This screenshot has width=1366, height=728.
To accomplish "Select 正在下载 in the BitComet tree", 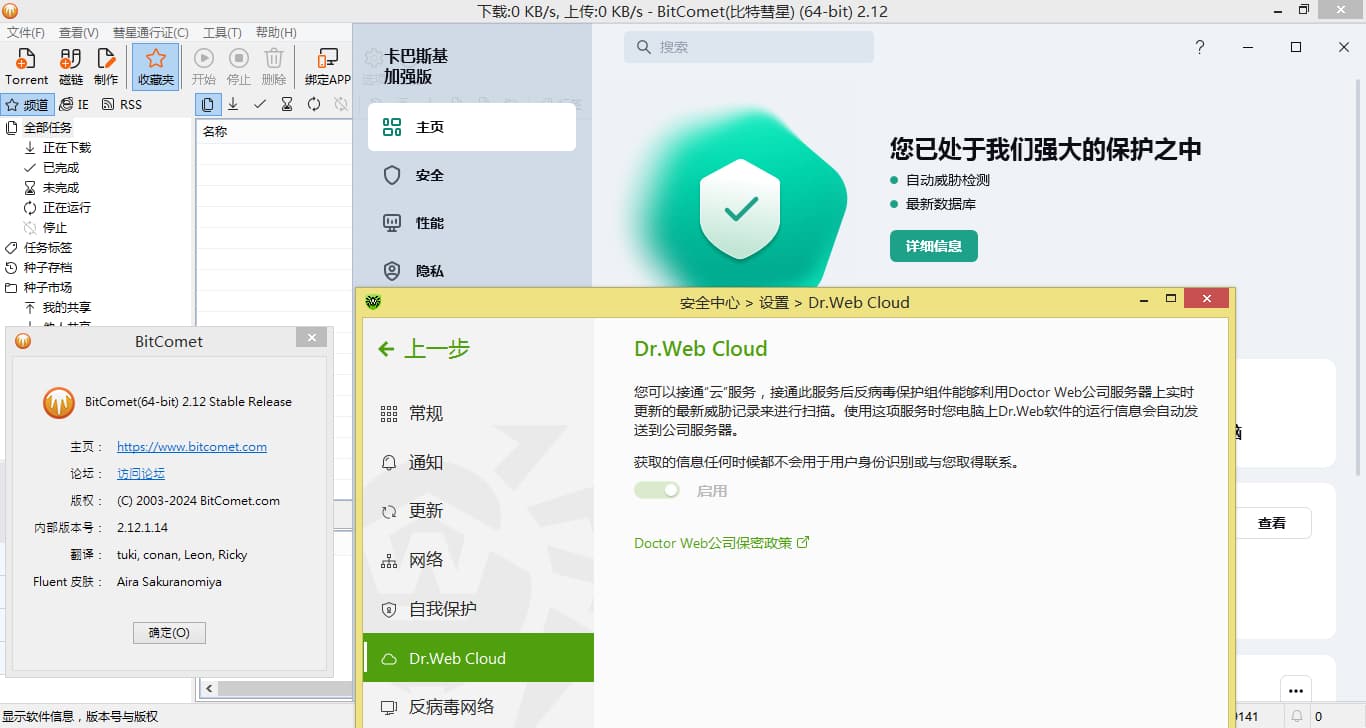I will [66, 147].
